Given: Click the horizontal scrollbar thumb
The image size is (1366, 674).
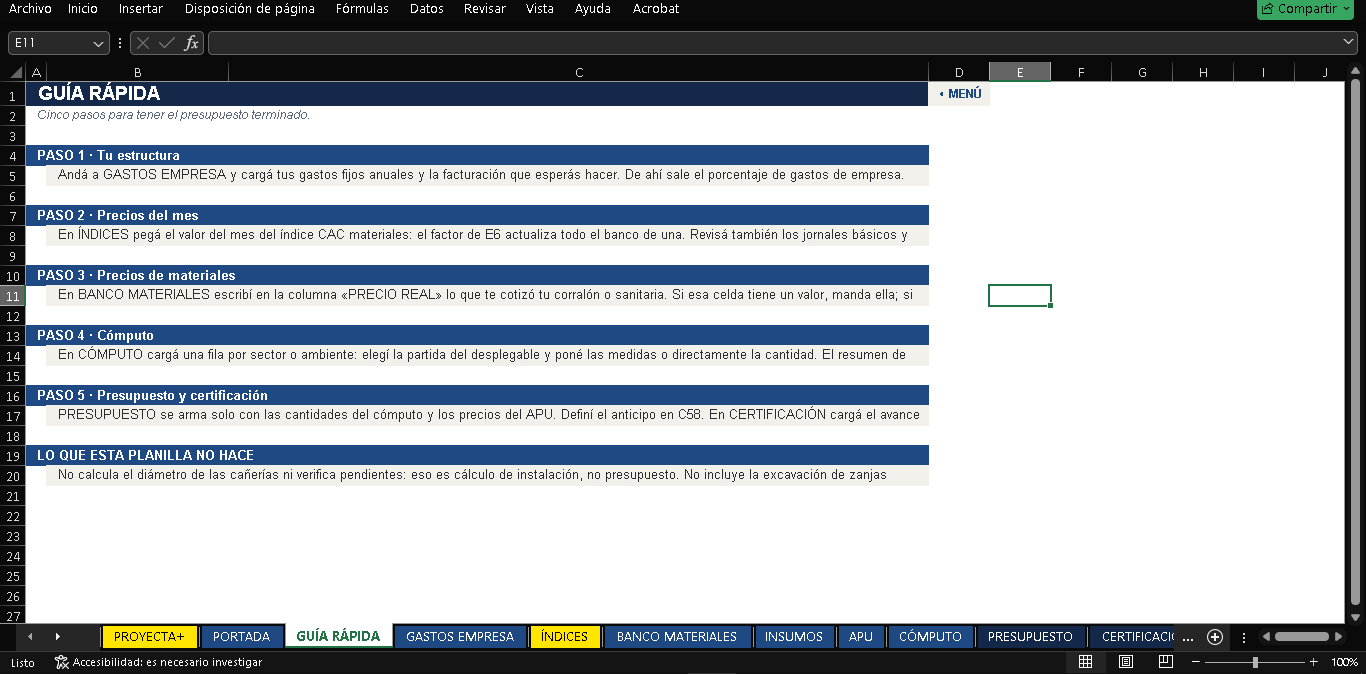Looking at the screenshot, I should click(x=1301, y=637).
